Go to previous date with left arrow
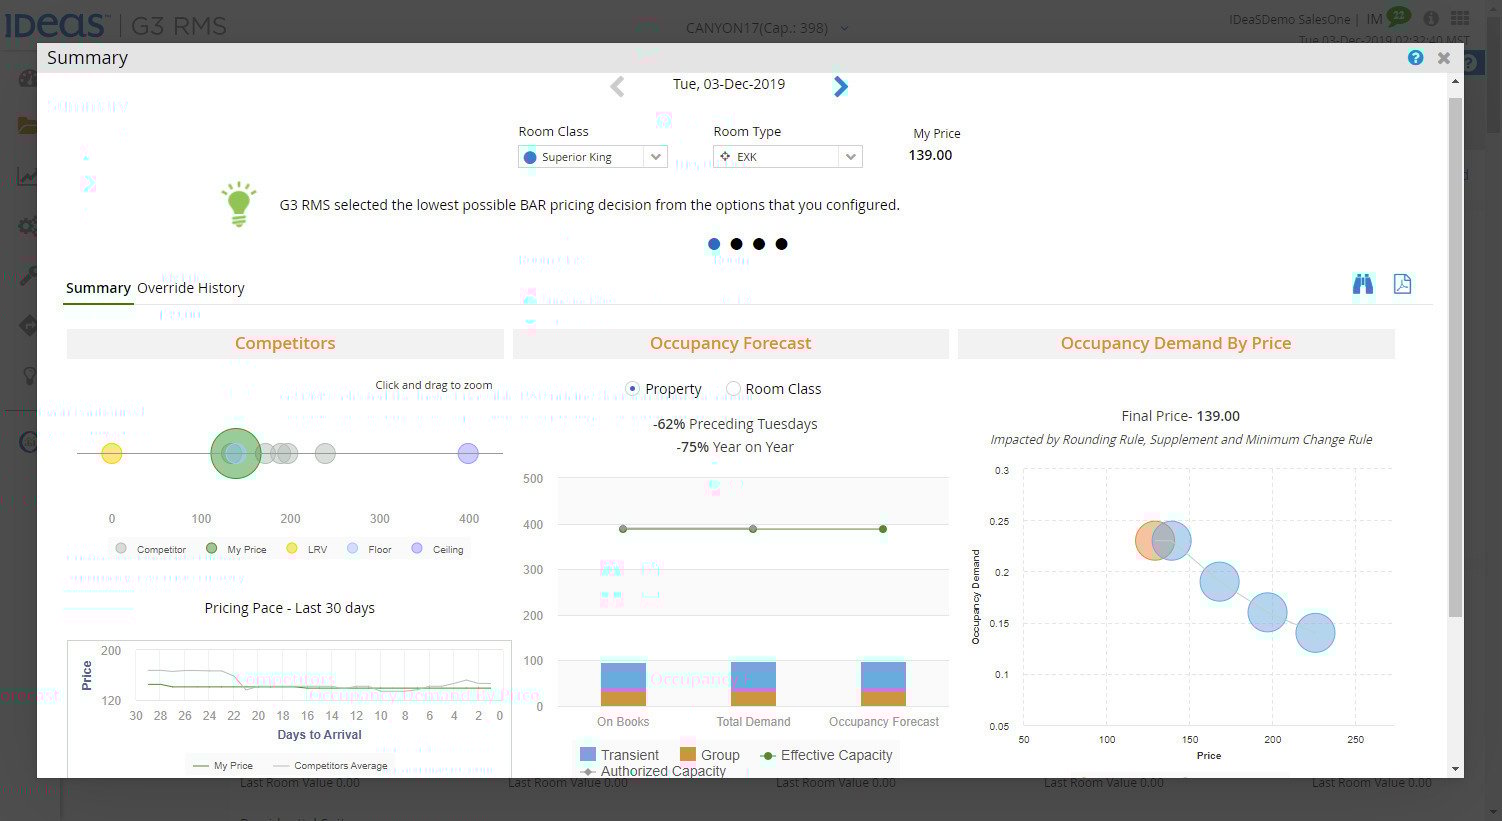Screen dimensions: 1502x821 point(617,87)
